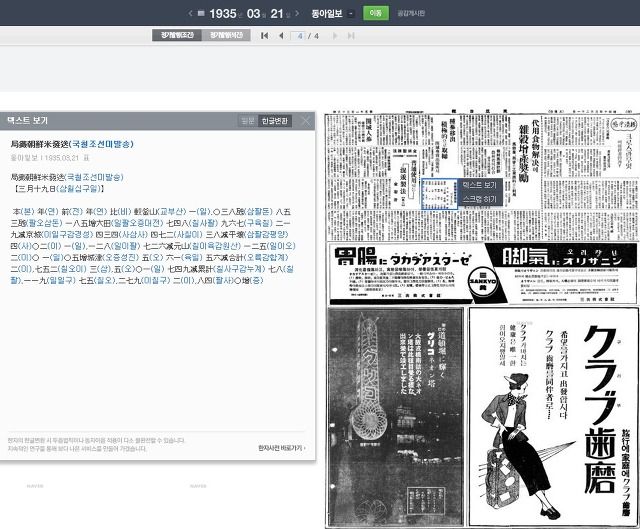Switch to original text toggle (원문)

248,121
